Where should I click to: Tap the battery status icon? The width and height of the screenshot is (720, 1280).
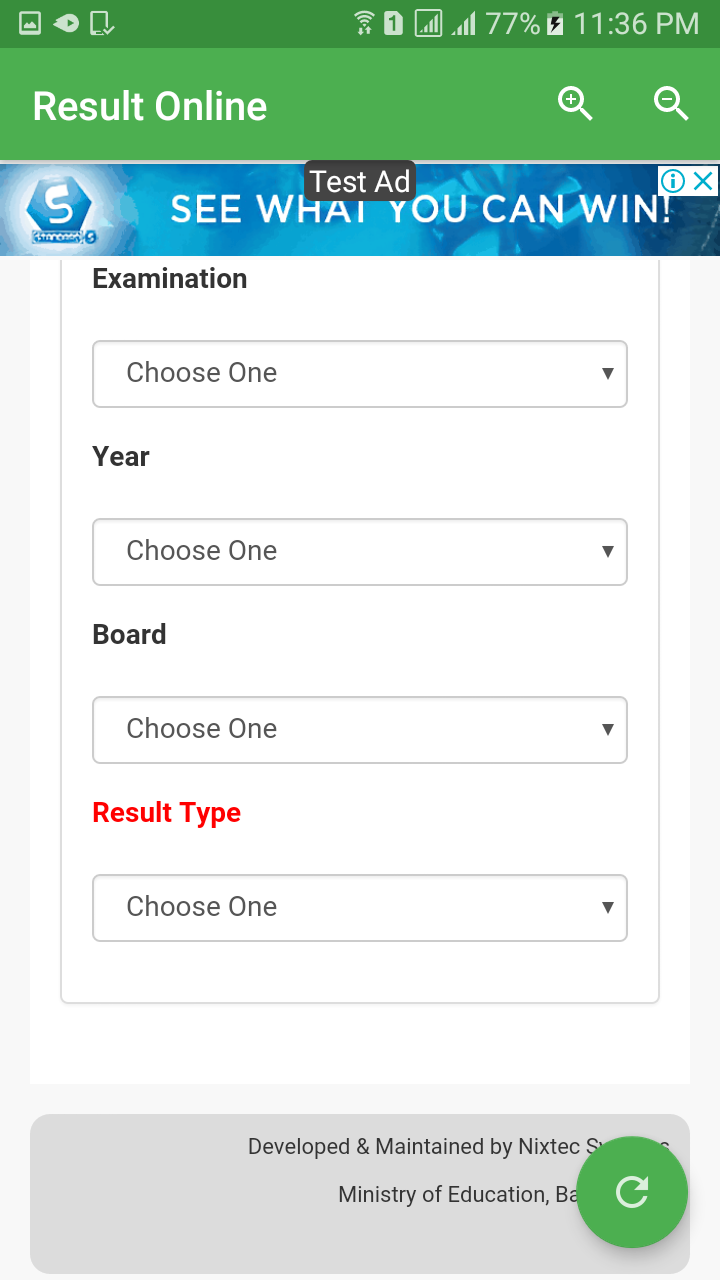[556, 23]
